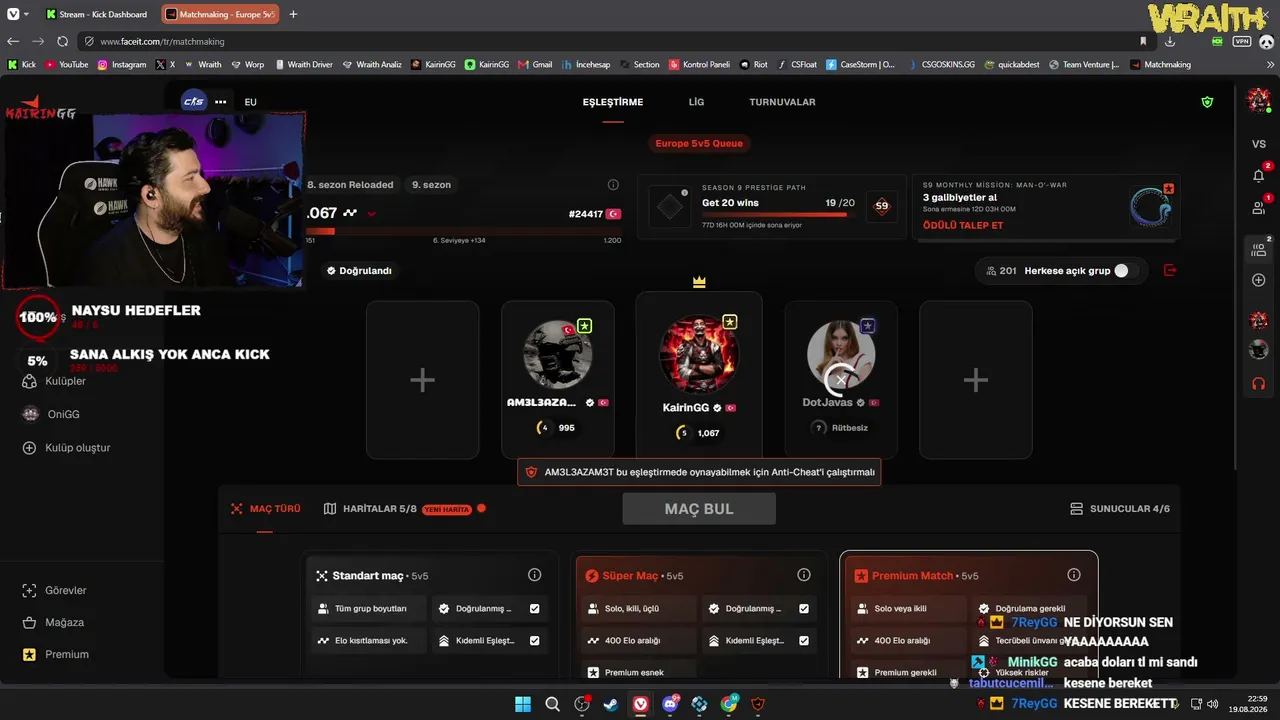1280x720 pixels.
Task: Click the Mağaza shop bag icon
Action: pos(29,622)
